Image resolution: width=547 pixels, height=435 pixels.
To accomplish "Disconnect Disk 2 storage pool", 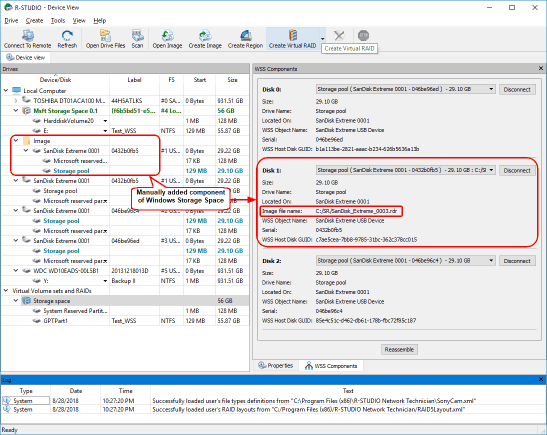I will coord(517,261).
